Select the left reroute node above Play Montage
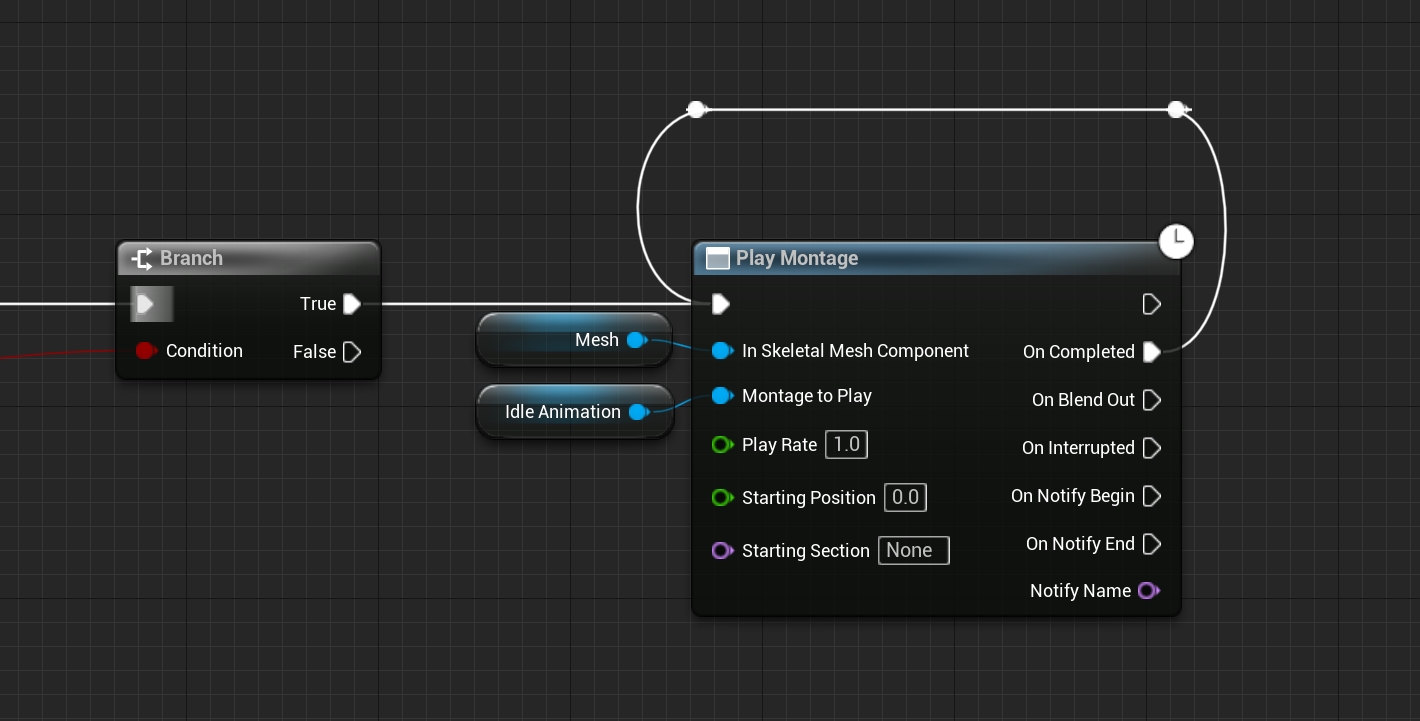 [x=697, y=109]
